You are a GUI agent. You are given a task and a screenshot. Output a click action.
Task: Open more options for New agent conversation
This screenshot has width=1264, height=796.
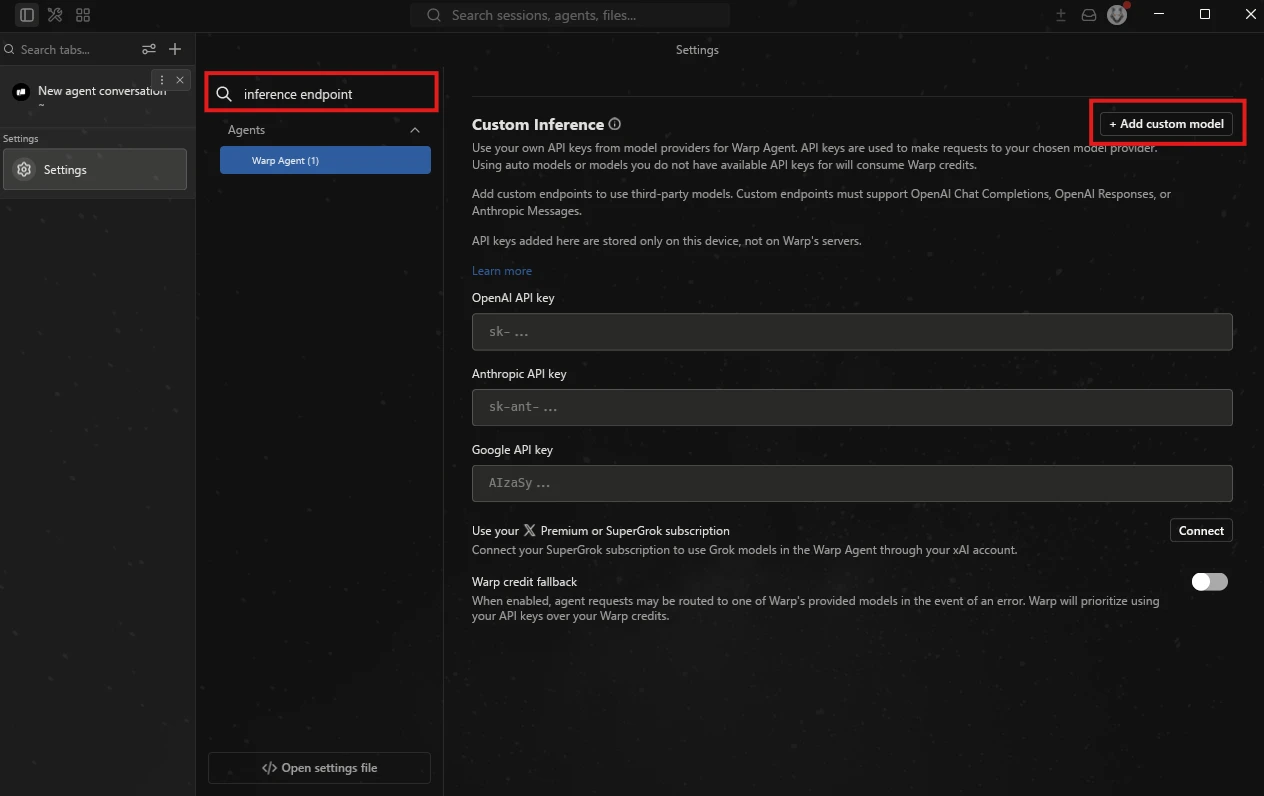pos(162,80)
